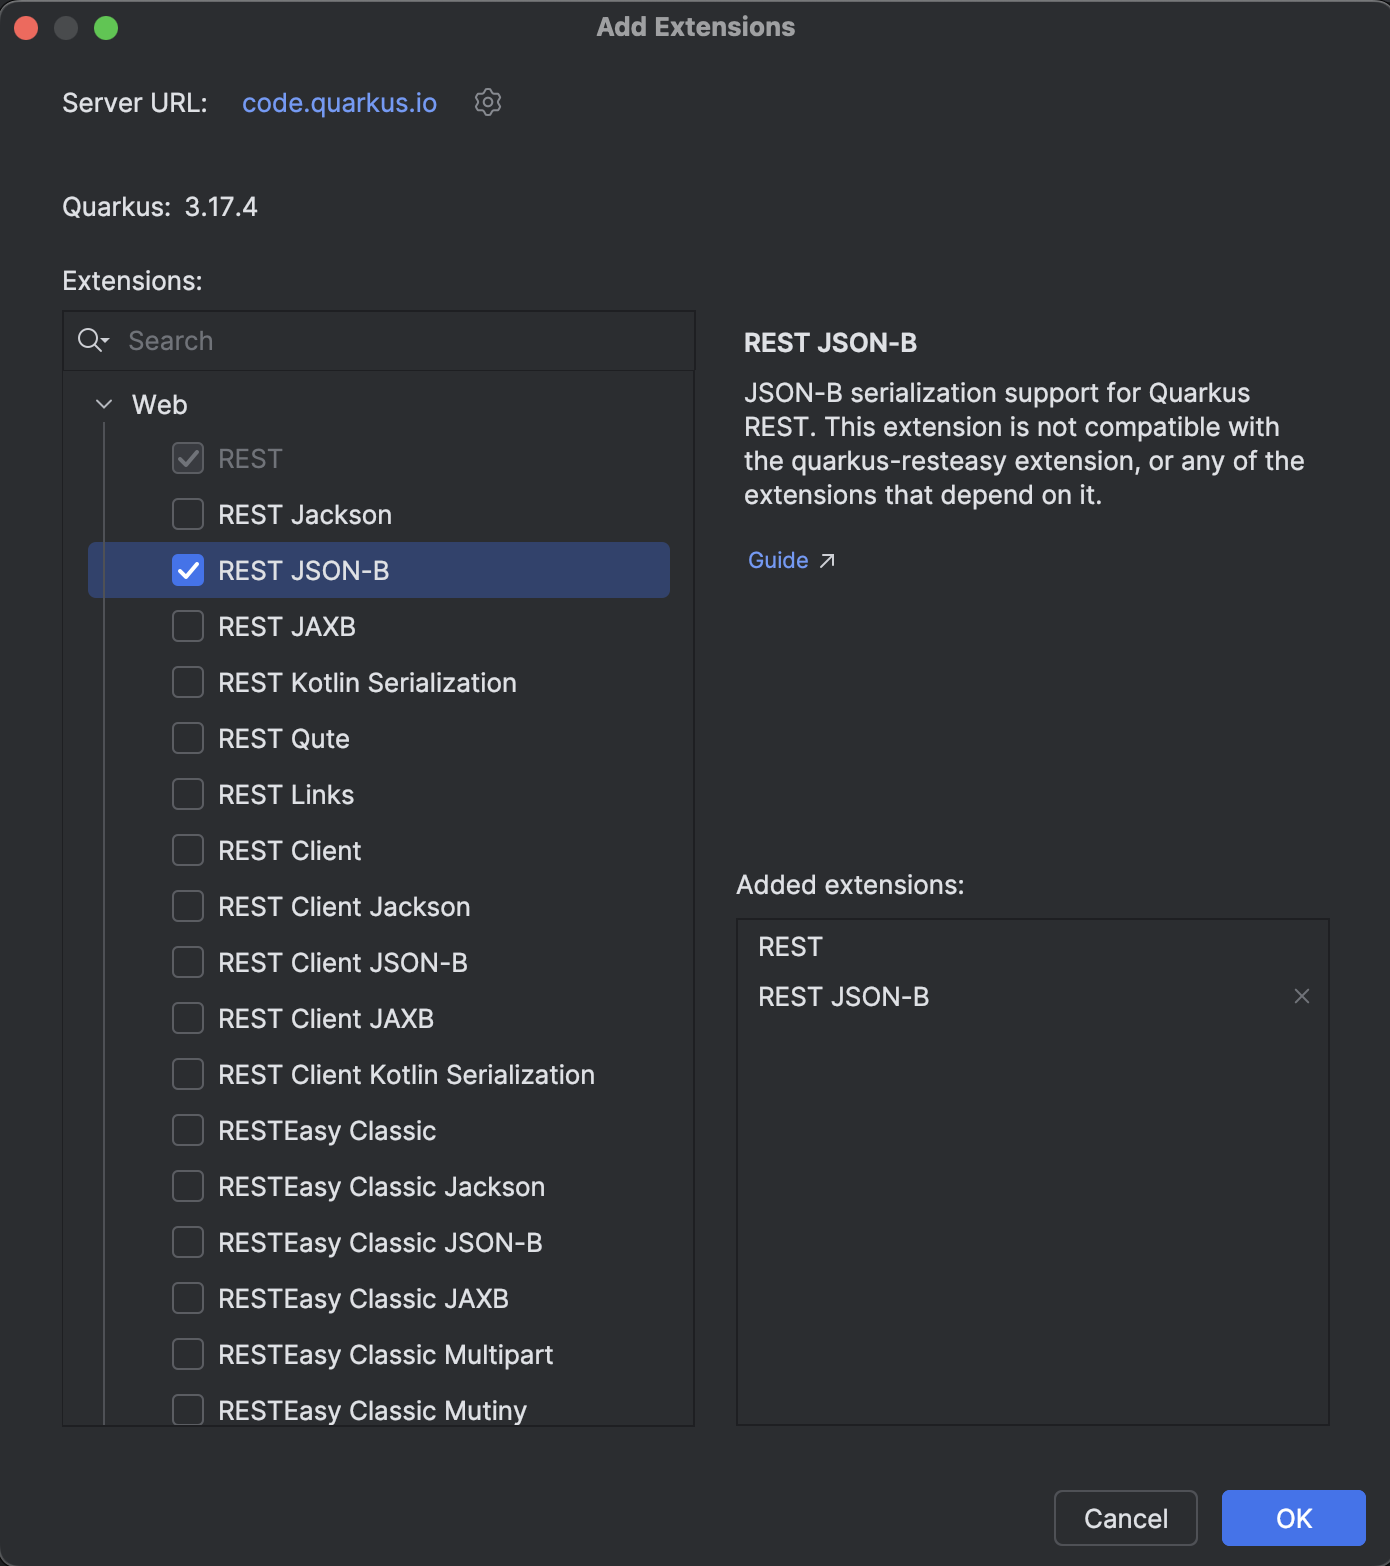This screenshot has width=1390, height=1566.
Task: Collapse the Web extensions category
Action: click(x=103, y=403)
